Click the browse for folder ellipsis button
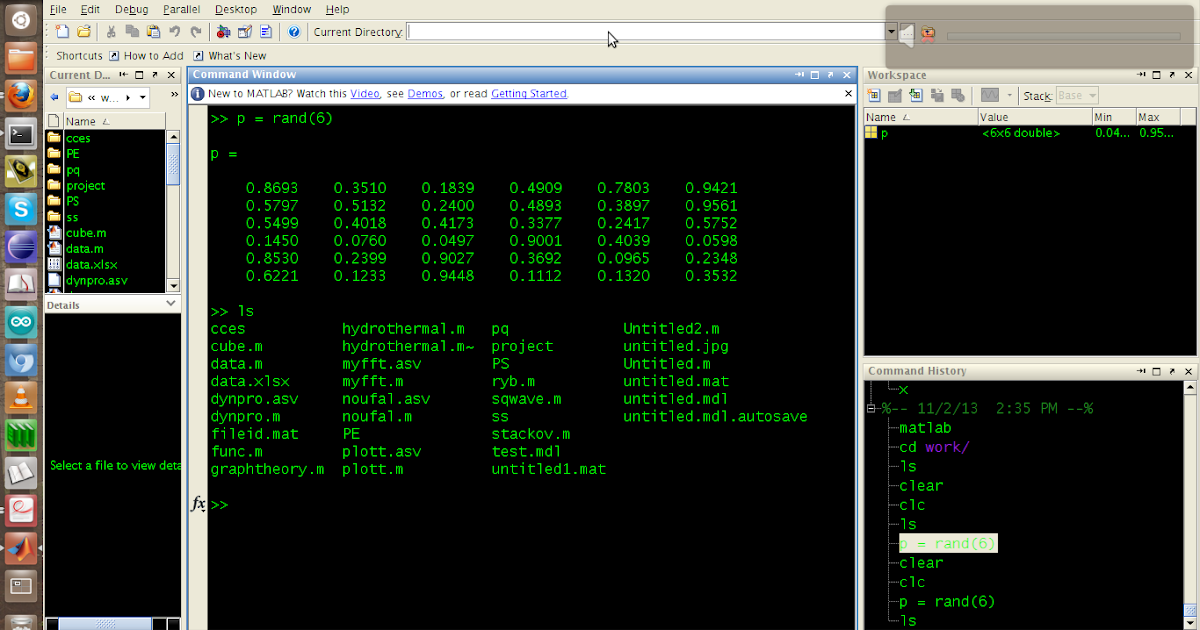 point(906,33)
